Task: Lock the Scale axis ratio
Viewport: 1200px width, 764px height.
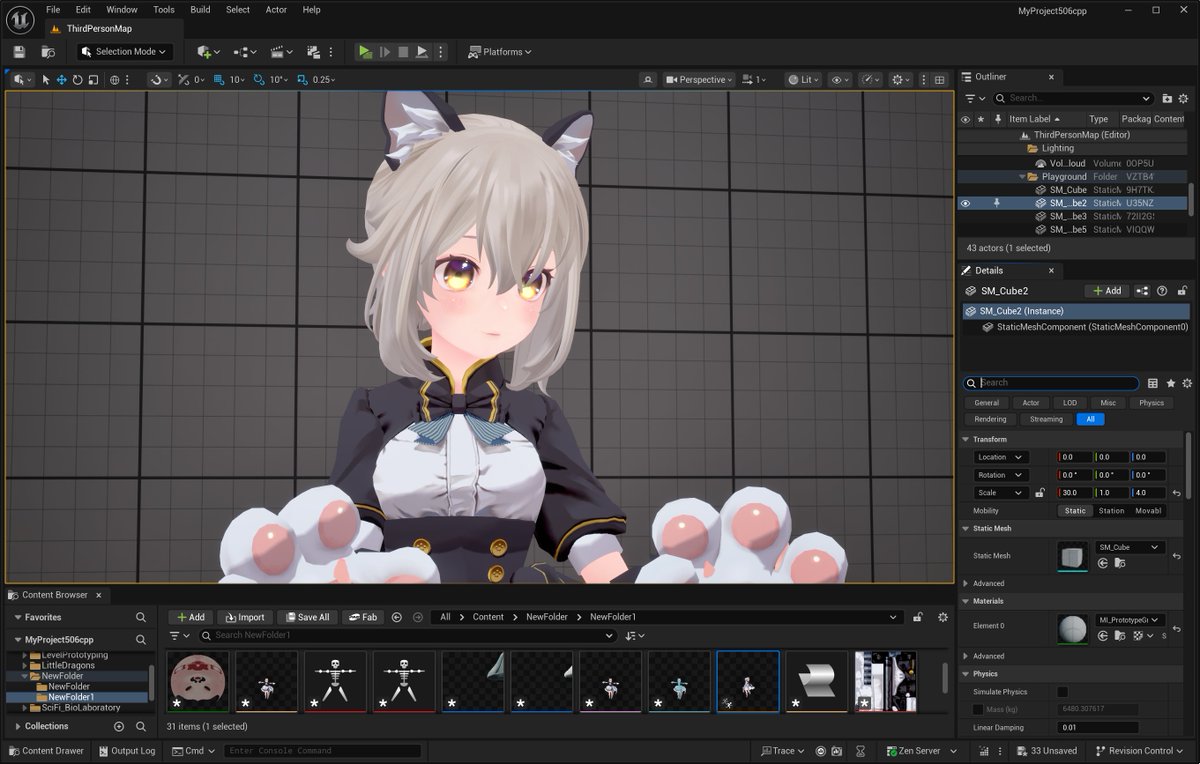Action: coord(1040,492)
